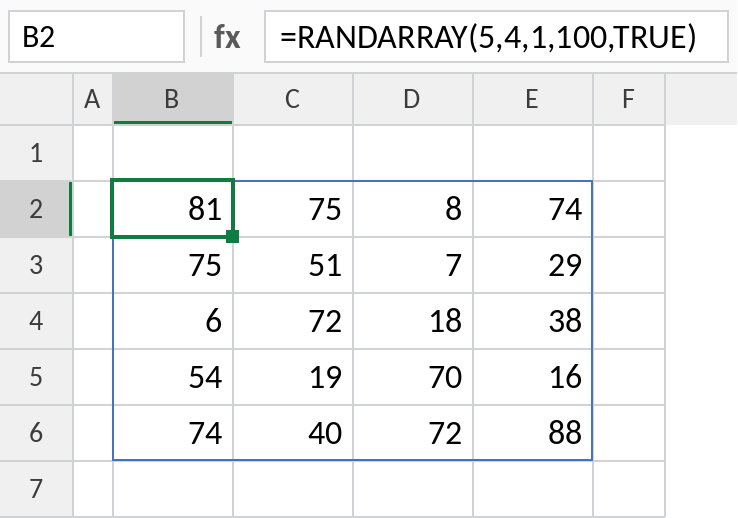Screen dimensions: 738x518
Task: Select column F header
Action: point(629,99)
